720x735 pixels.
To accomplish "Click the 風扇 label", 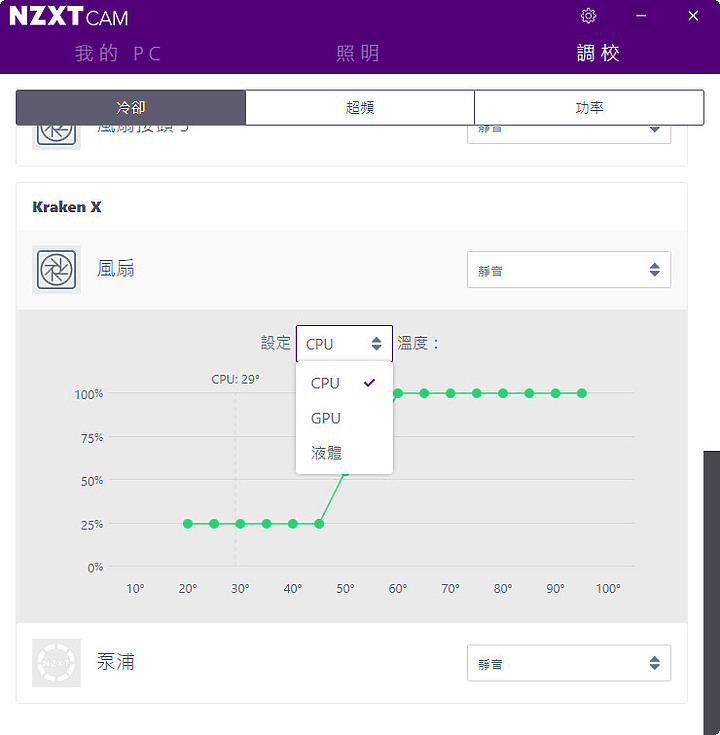I will point(115,269).
